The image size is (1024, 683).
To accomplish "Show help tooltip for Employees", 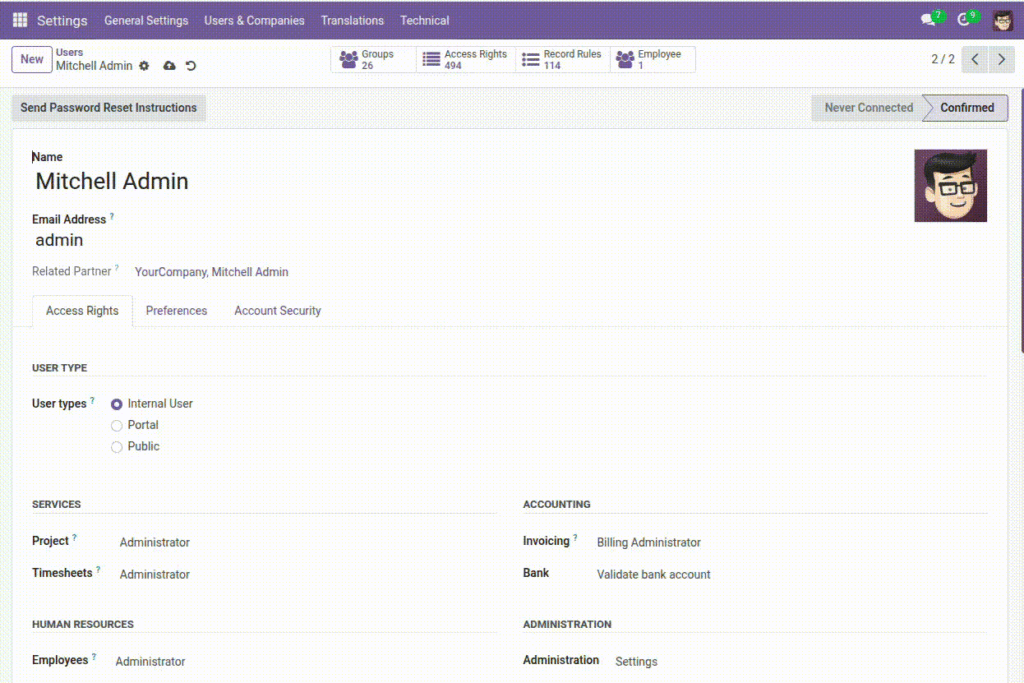I will coord(94,656).
